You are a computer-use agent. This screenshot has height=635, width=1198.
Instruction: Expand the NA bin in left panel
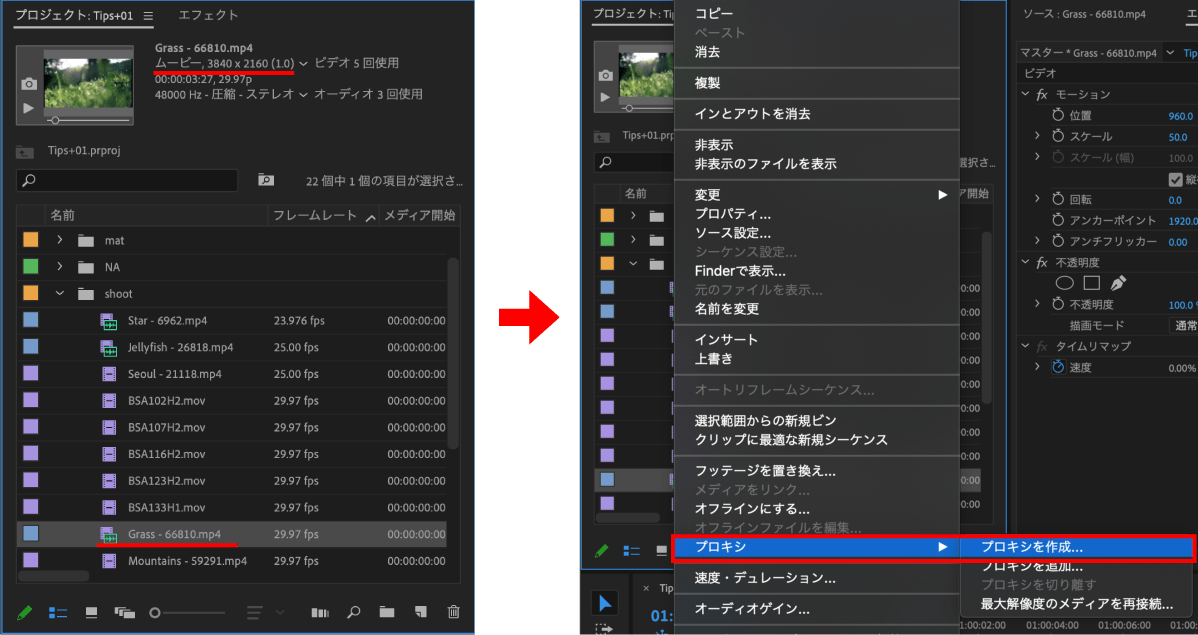point(60,267)
